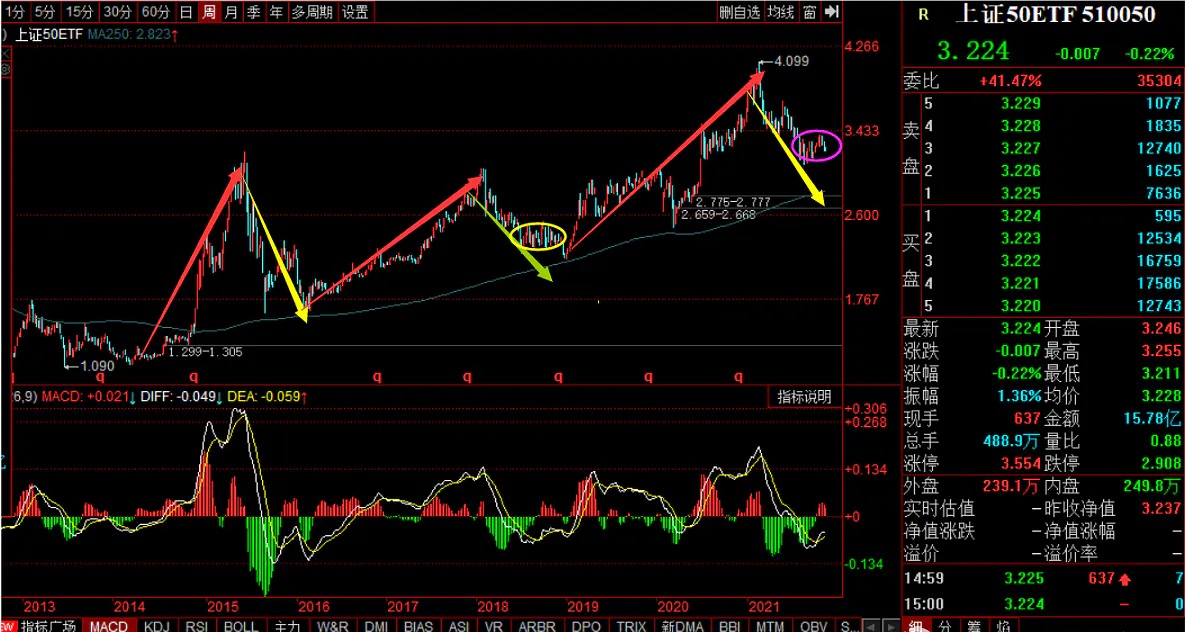Switch chart to 5分 period

pos(45,11)
